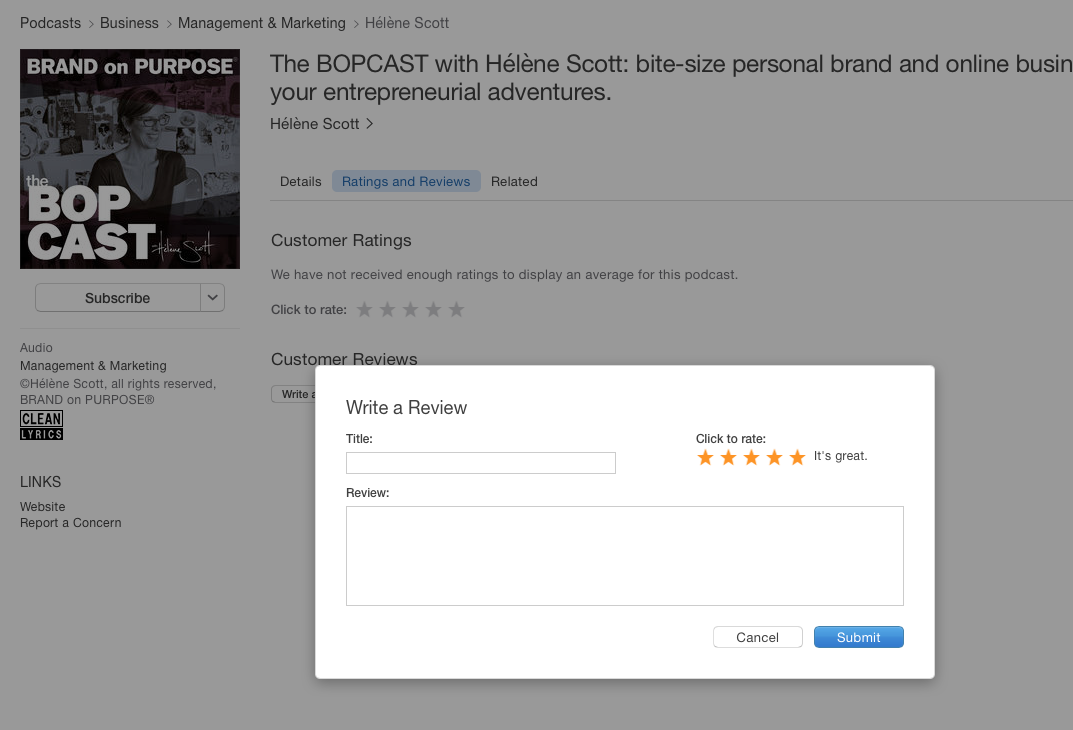
Task: Select the Ratings and Reviews tab
Action: pos(406,181)
